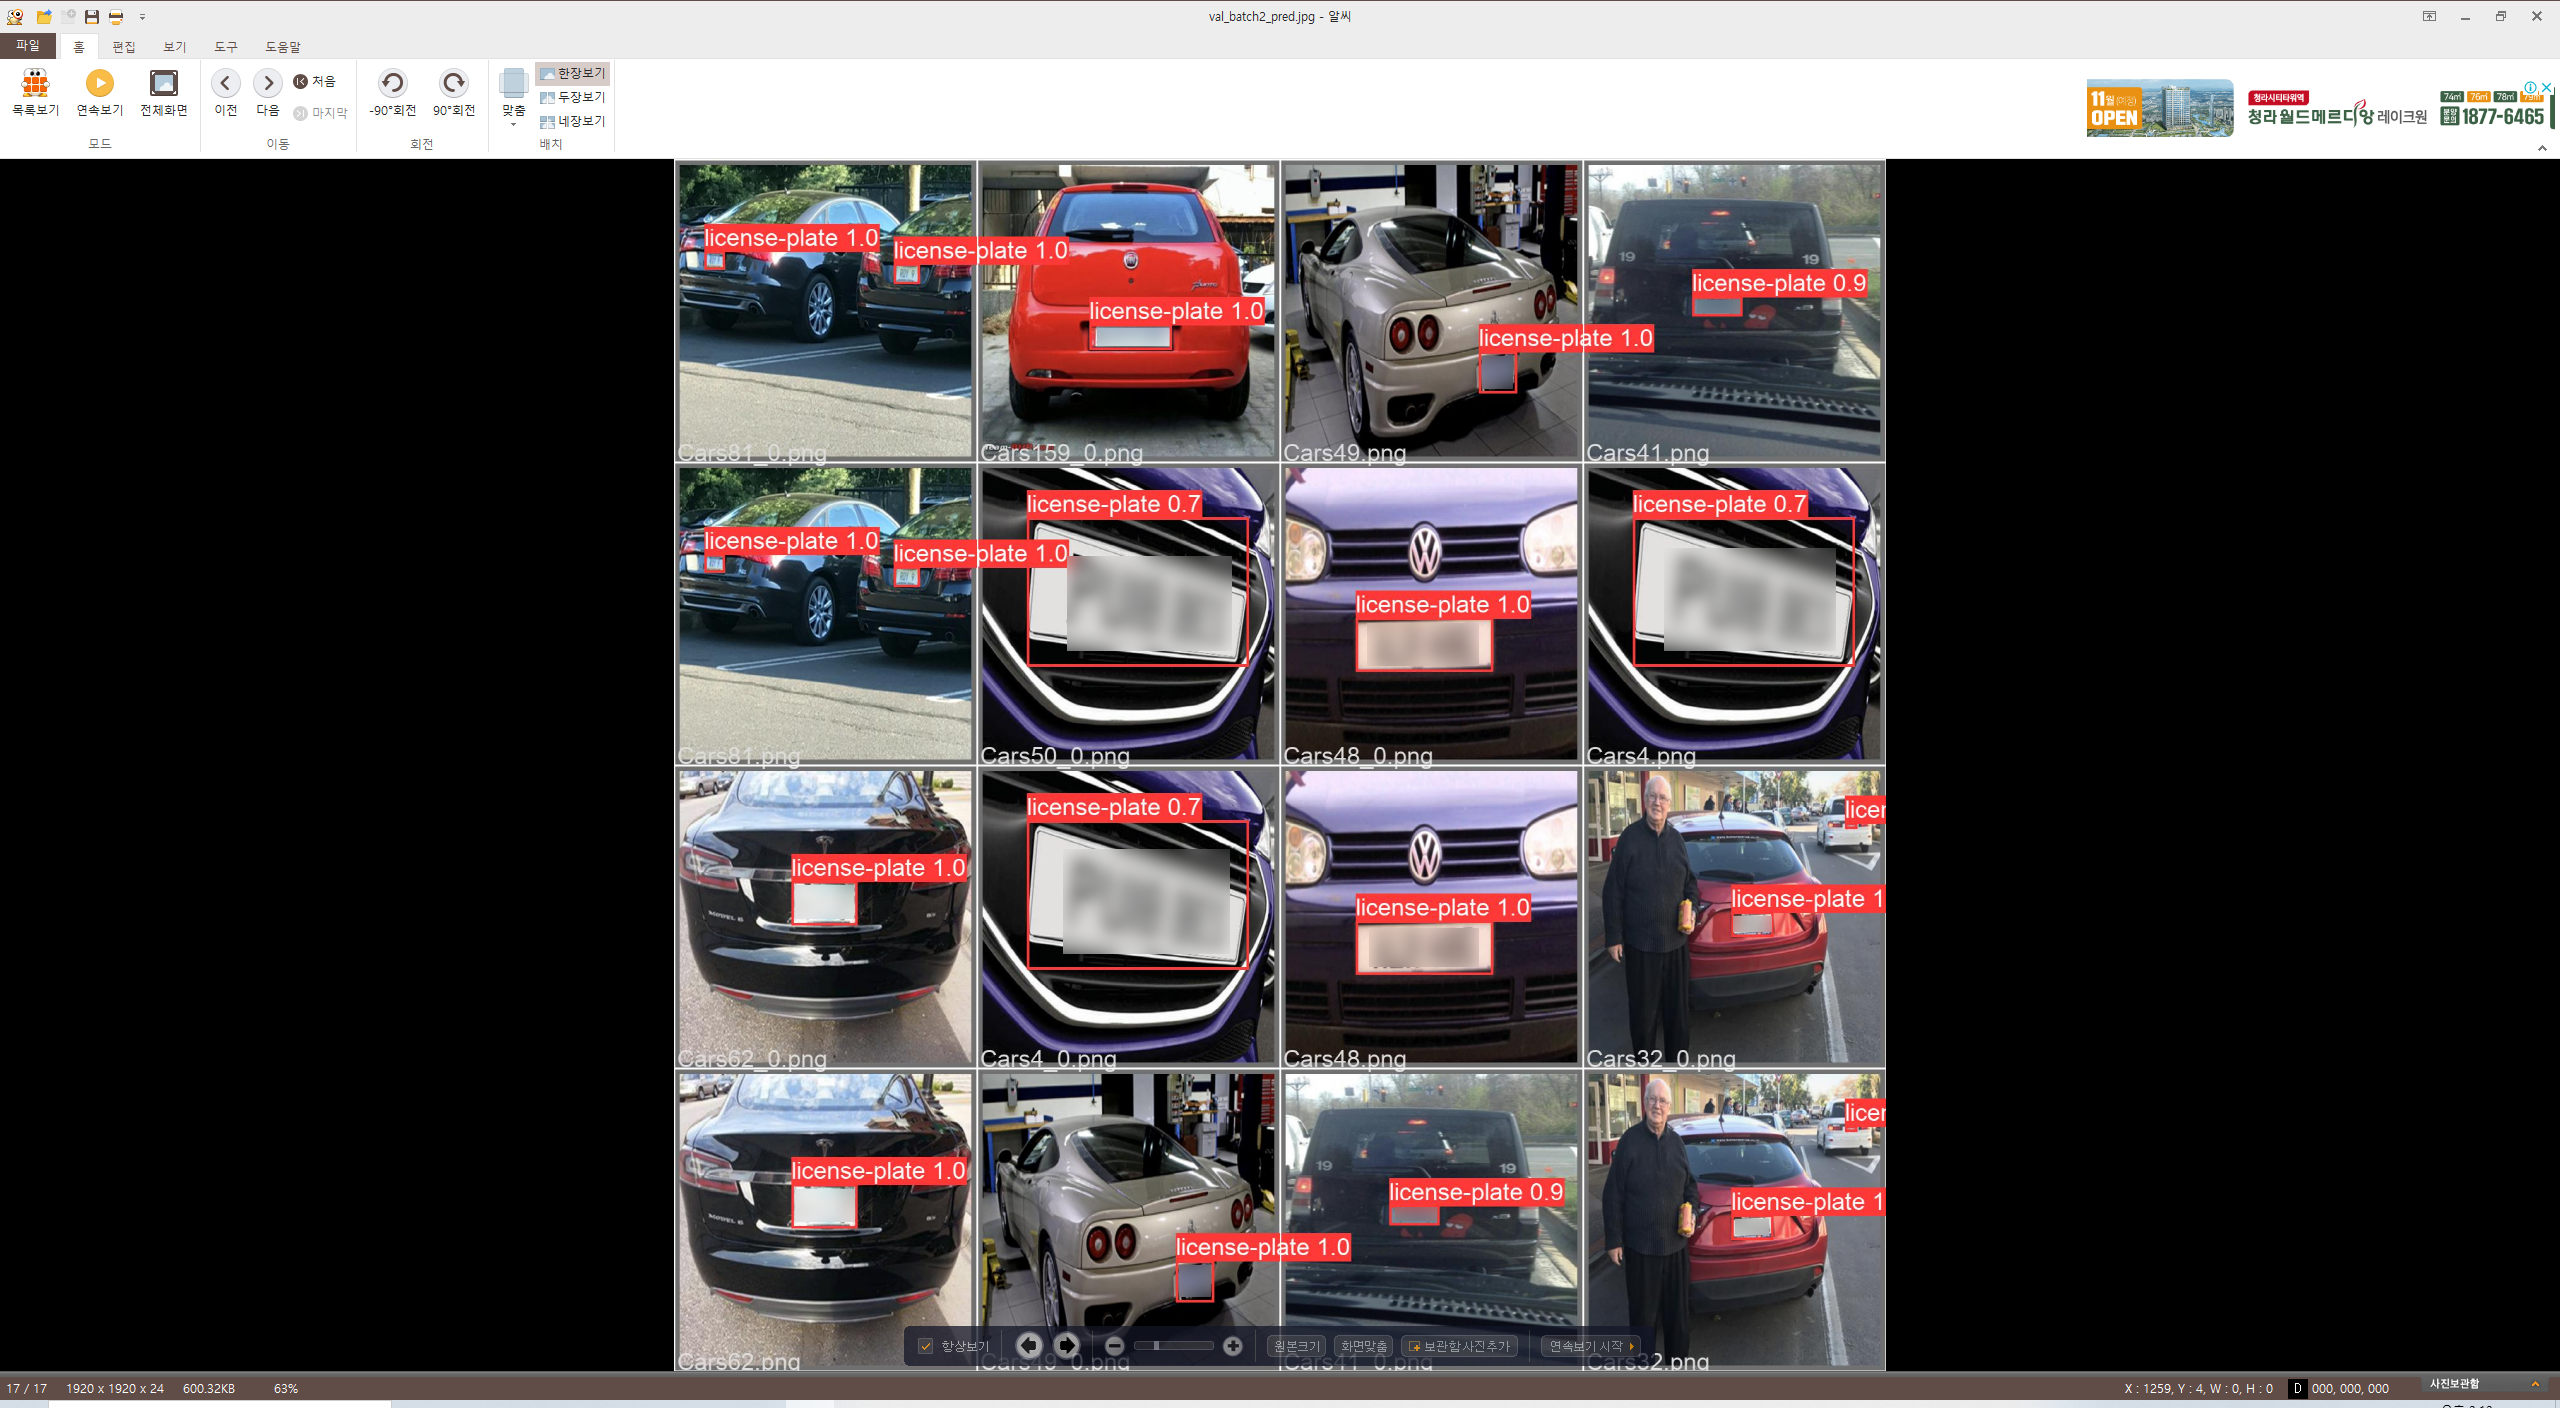Click the Cars49.png filename label

click(1345, 453)
